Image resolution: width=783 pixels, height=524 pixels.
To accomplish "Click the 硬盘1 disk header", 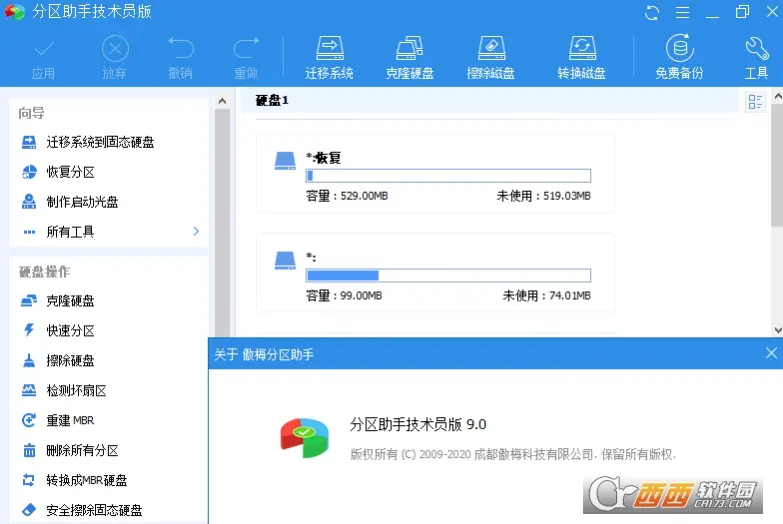I will tap(272, 100).
